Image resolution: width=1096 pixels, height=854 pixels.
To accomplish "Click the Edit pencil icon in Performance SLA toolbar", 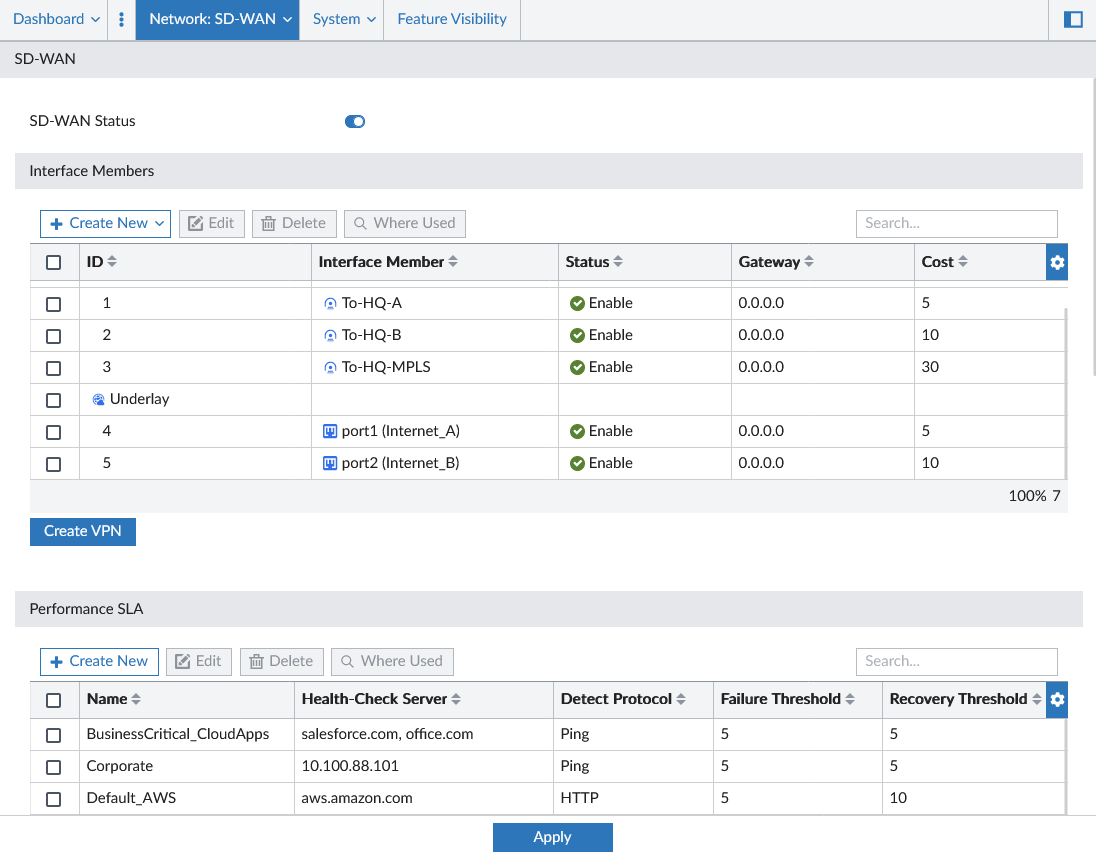I will click(186, 661).
